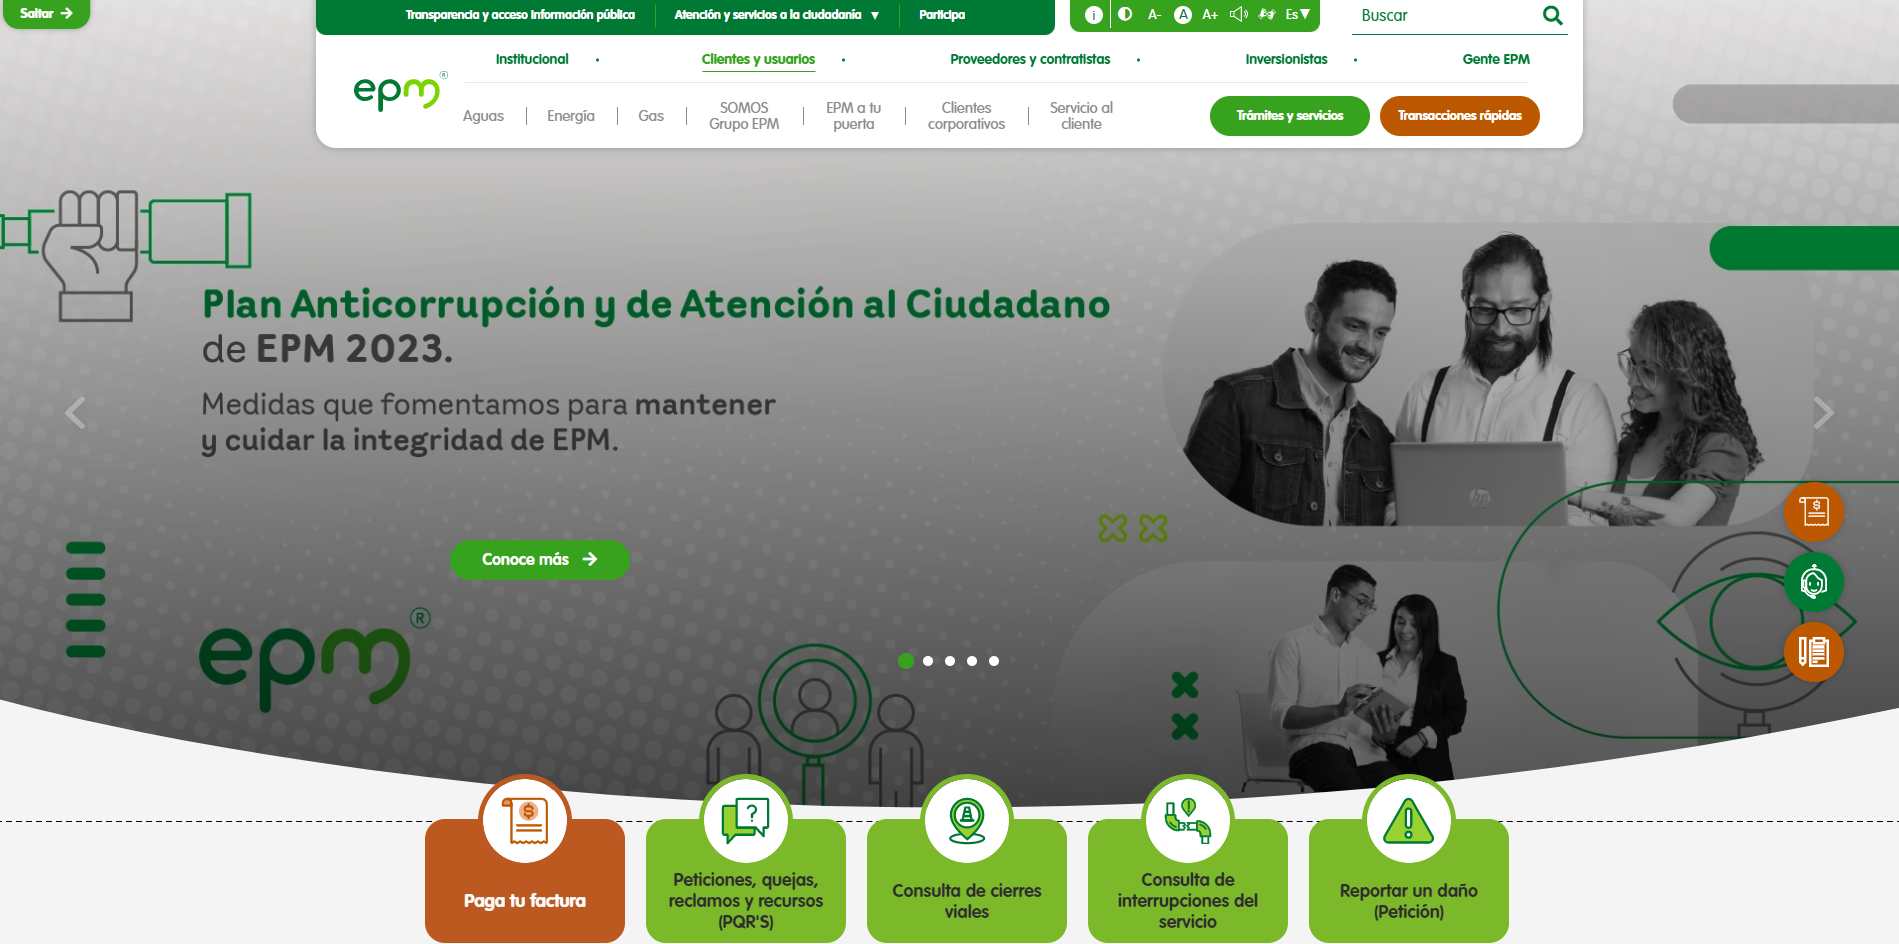Select the Clientes y usuarios tab
This screenshot has height=944, width=1899.
tap(758, 59)
